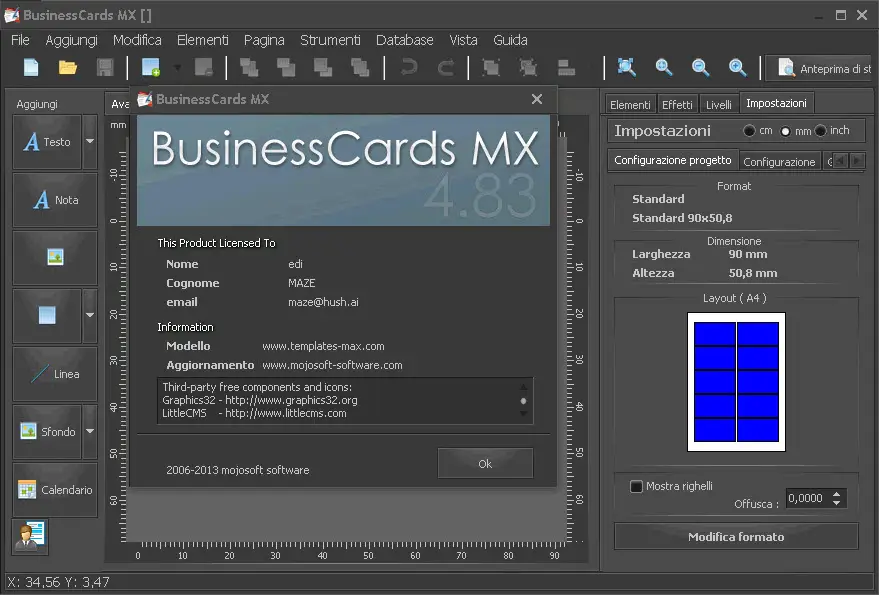Click the zoom out magnifier icon
Screen dimensions: 879x595
(700, 67)
